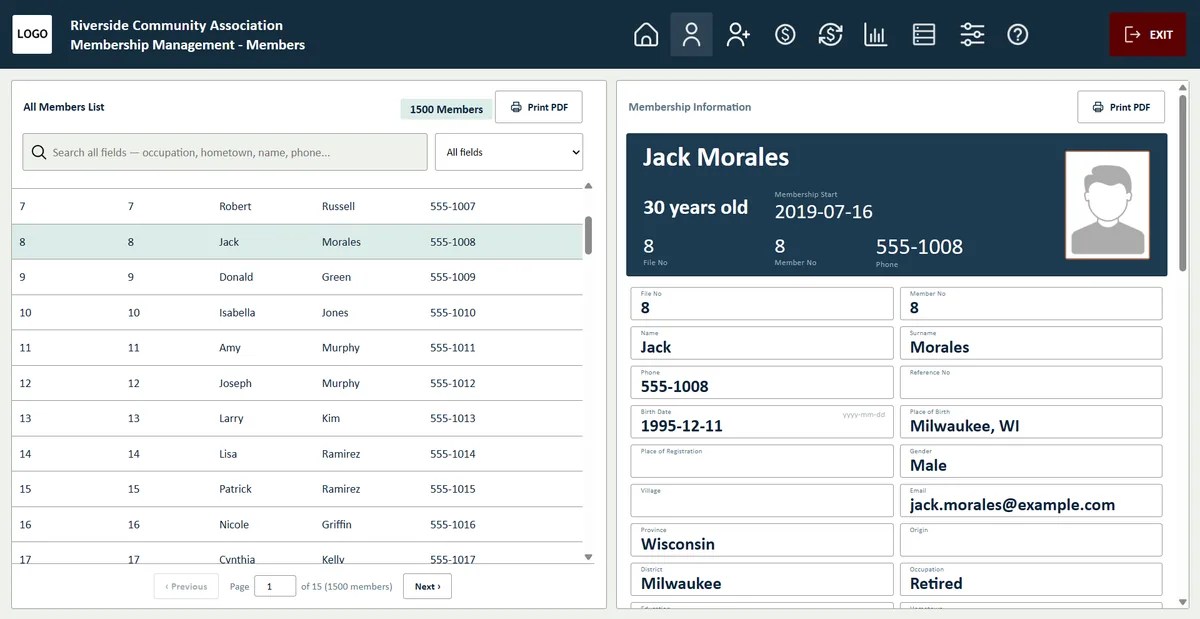Select the Lisa Ramirez member row
The height and width of the screenshot is (619, 1200).
(x=297, y=454)
